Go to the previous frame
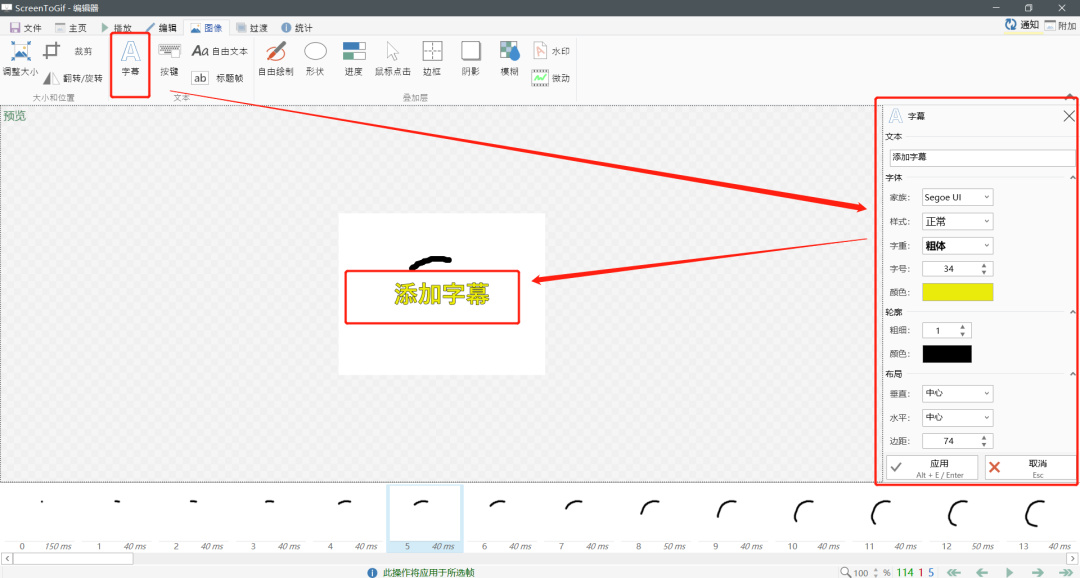 click(x=982, y=572)
